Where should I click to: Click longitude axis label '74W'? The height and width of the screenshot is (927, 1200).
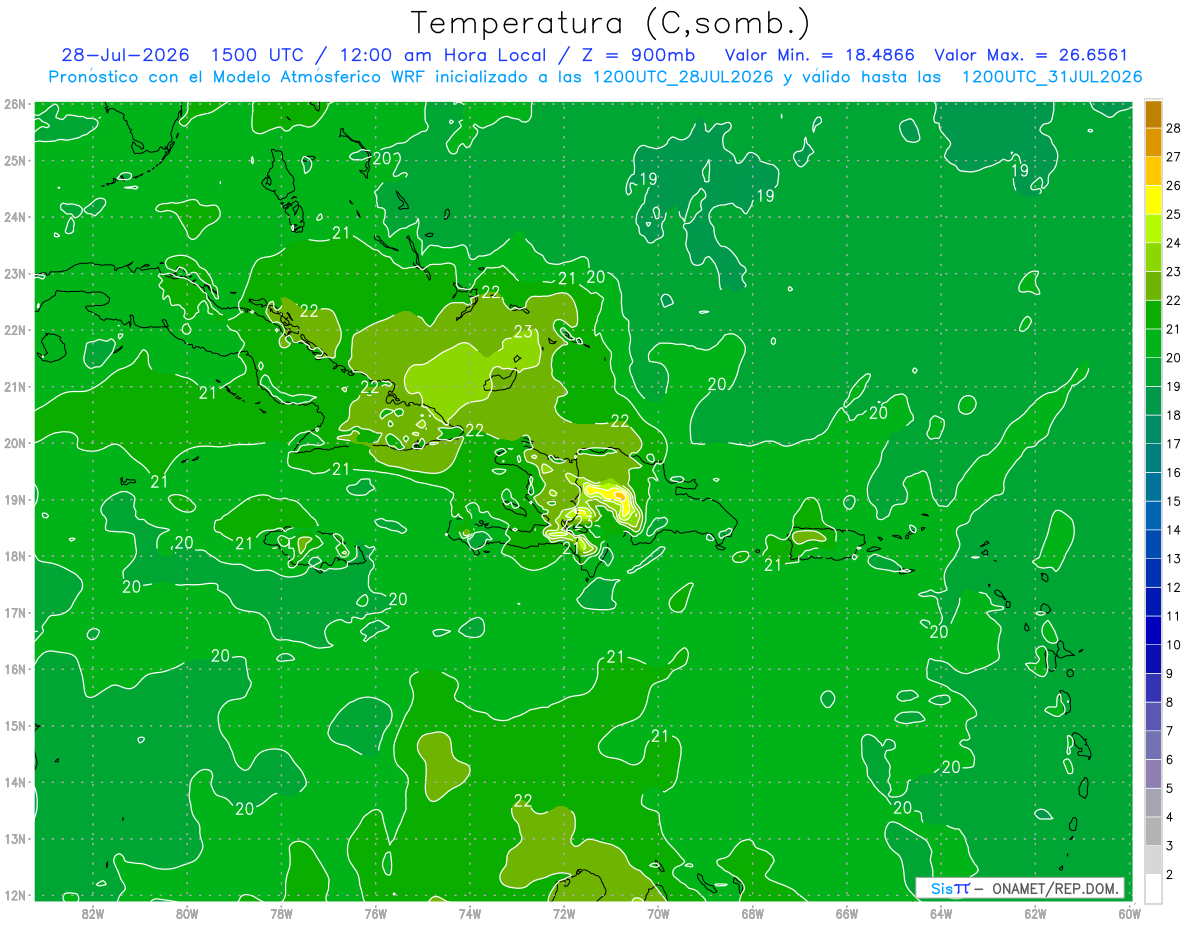click(470, 913)
